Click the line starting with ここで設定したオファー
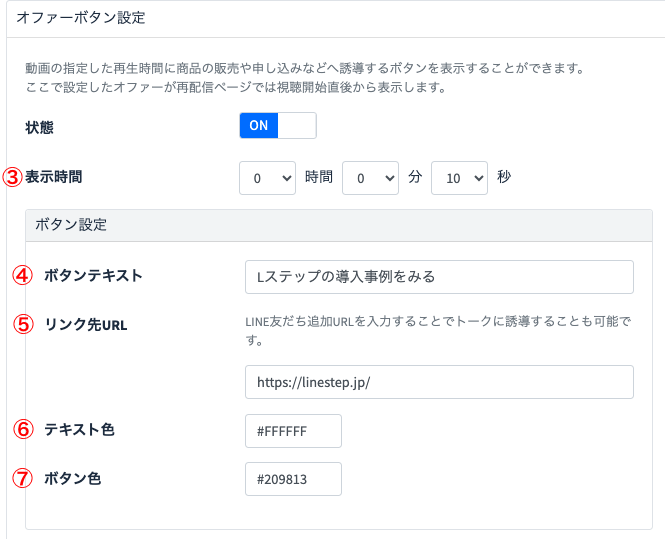 (x=236, y=87)
